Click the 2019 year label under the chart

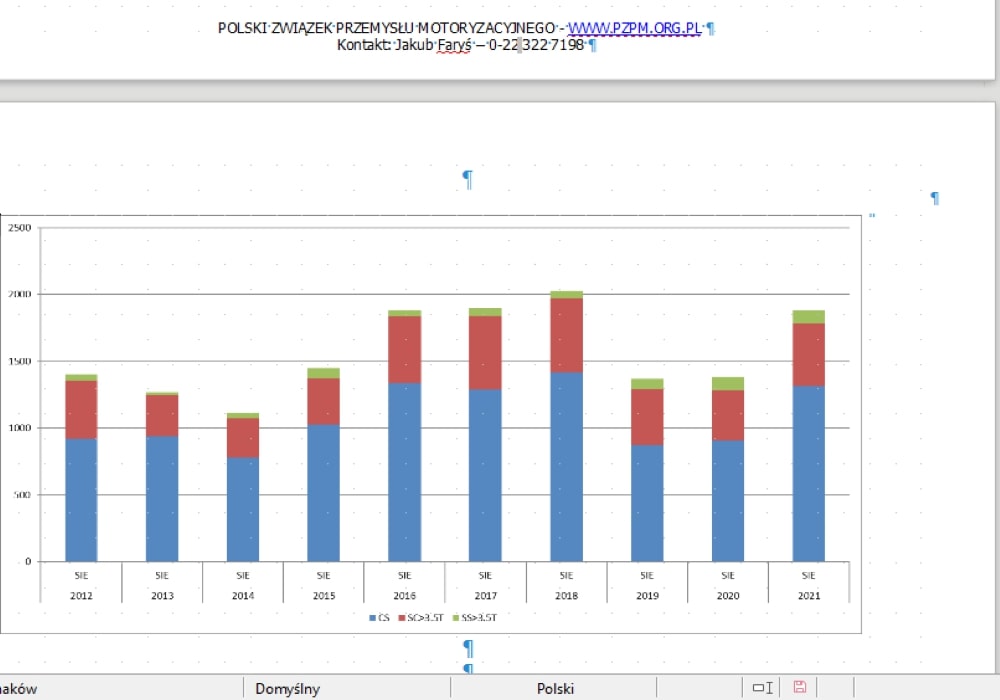pyautogui.click(x=647, y=596)
